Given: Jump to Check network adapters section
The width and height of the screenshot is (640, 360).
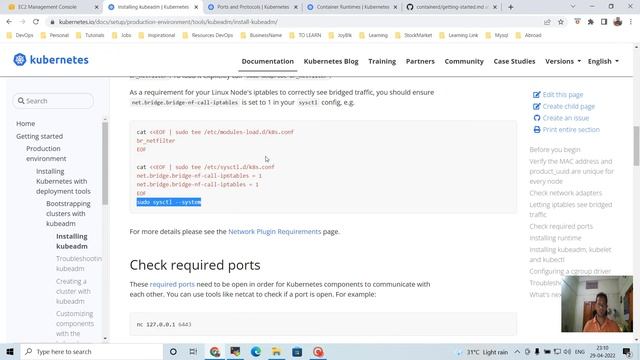Looking at the screenshot, I should 565,193.
